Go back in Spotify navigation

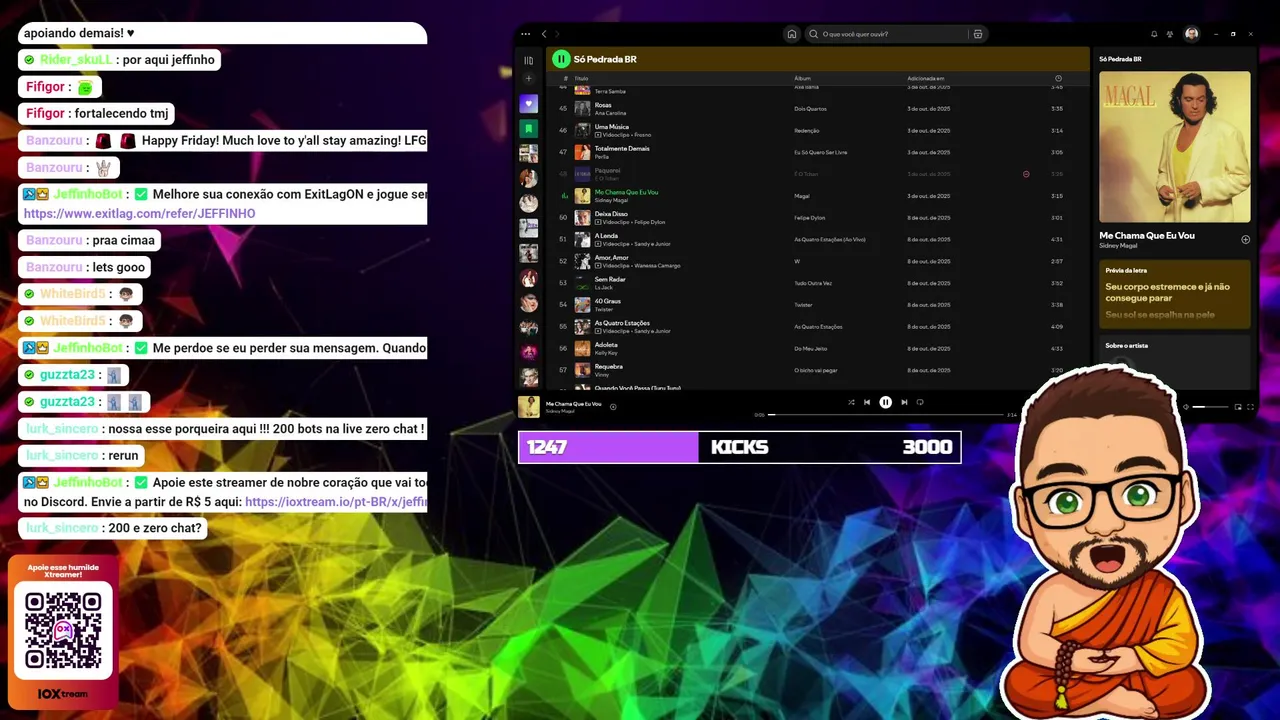544,34
